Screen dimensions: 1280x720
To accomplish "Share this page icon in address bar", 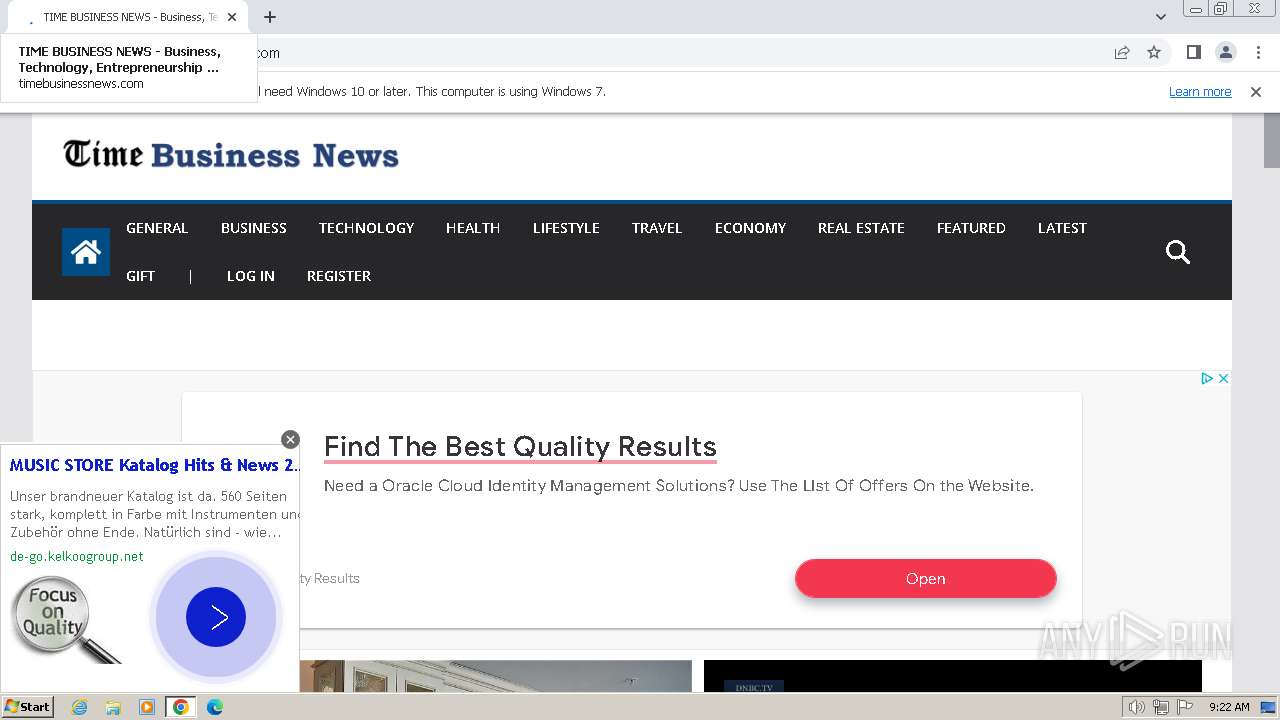I will [x=1122, y=52].
